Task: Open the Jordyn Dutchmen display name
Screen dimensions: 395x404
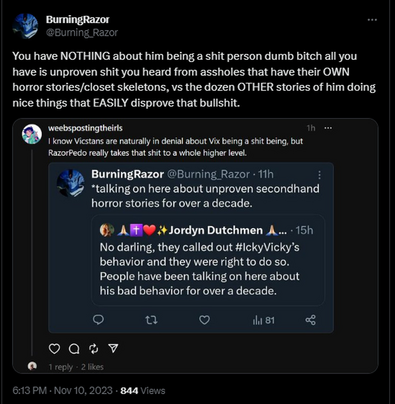Action: tap(215, 230)
